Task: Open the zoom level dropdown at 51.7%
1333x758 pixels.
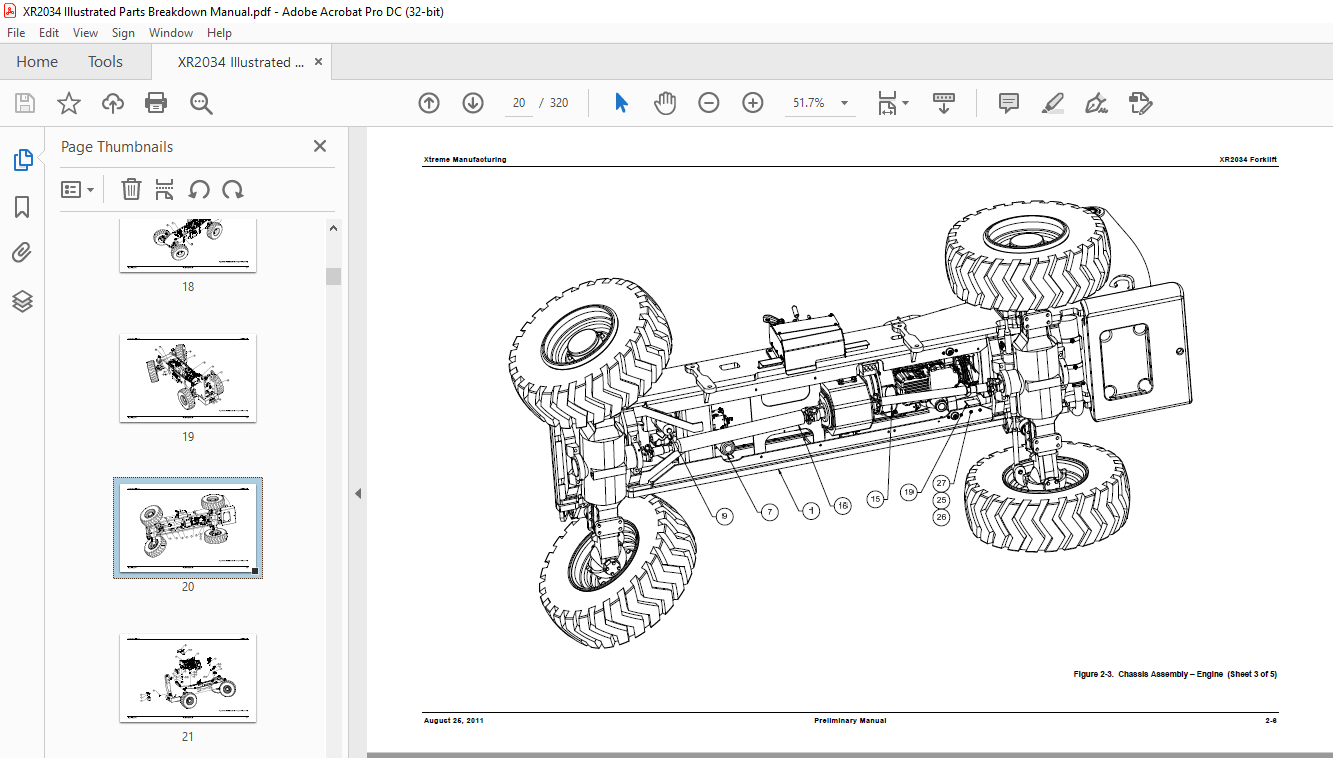Action: pyautogui.click(x=820, y=103)
